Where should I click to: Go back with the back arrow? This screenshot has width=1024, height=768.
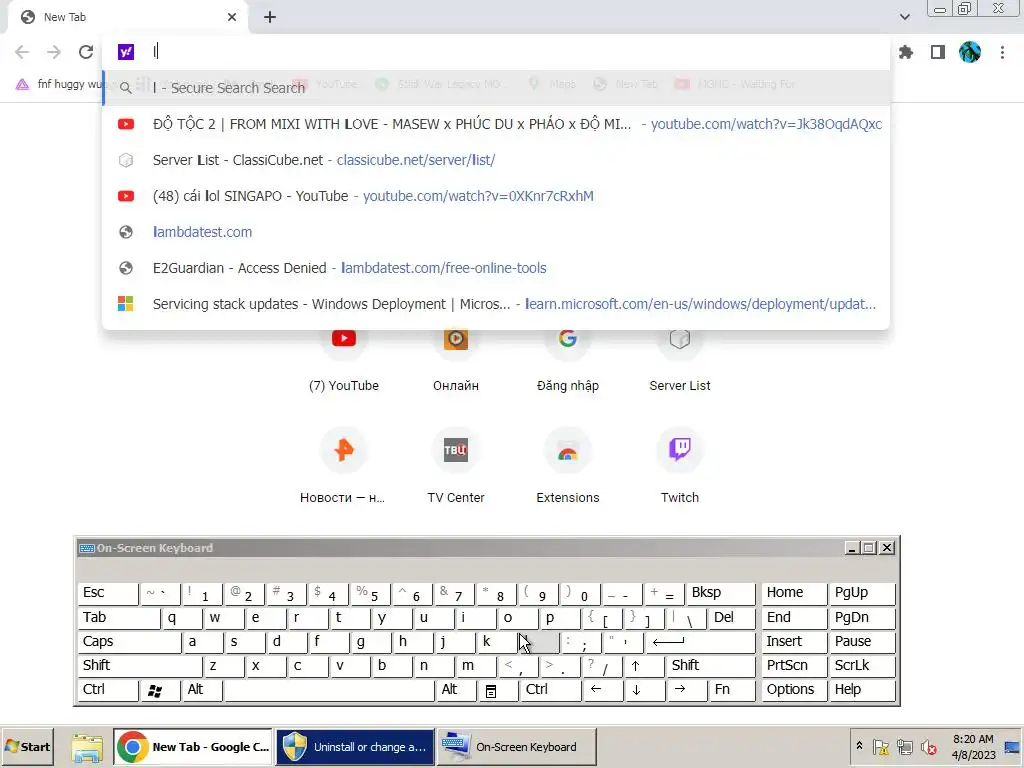22,52
